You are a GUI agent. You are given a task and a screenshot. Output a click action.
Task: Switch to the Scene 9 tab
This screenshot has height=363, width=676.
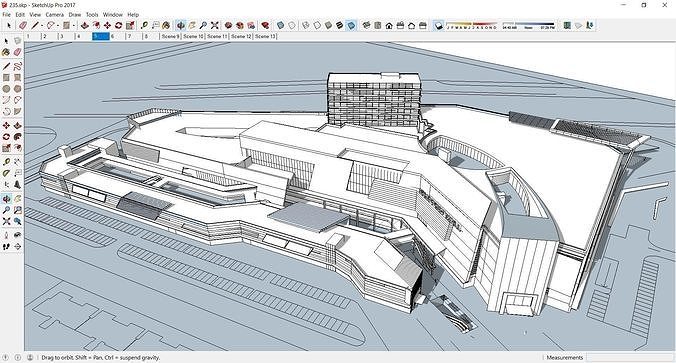click(170, 36)
